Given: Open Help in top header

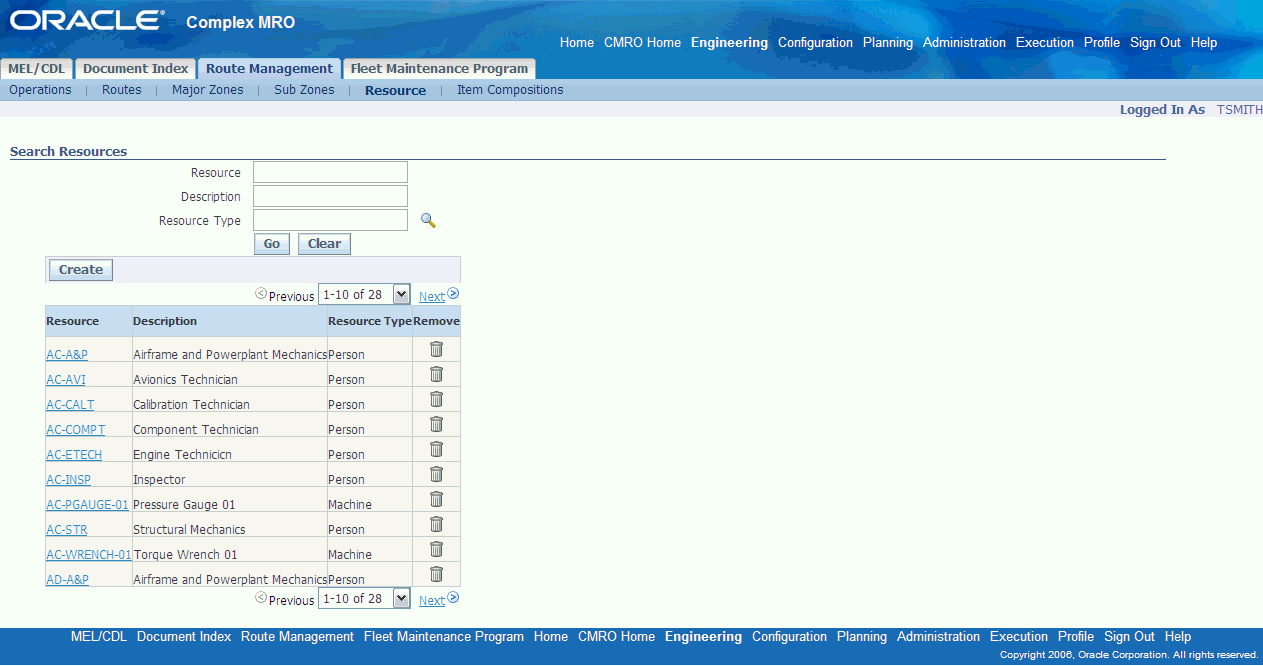Looking at the screenshot, I should [x=1204, y=43].
